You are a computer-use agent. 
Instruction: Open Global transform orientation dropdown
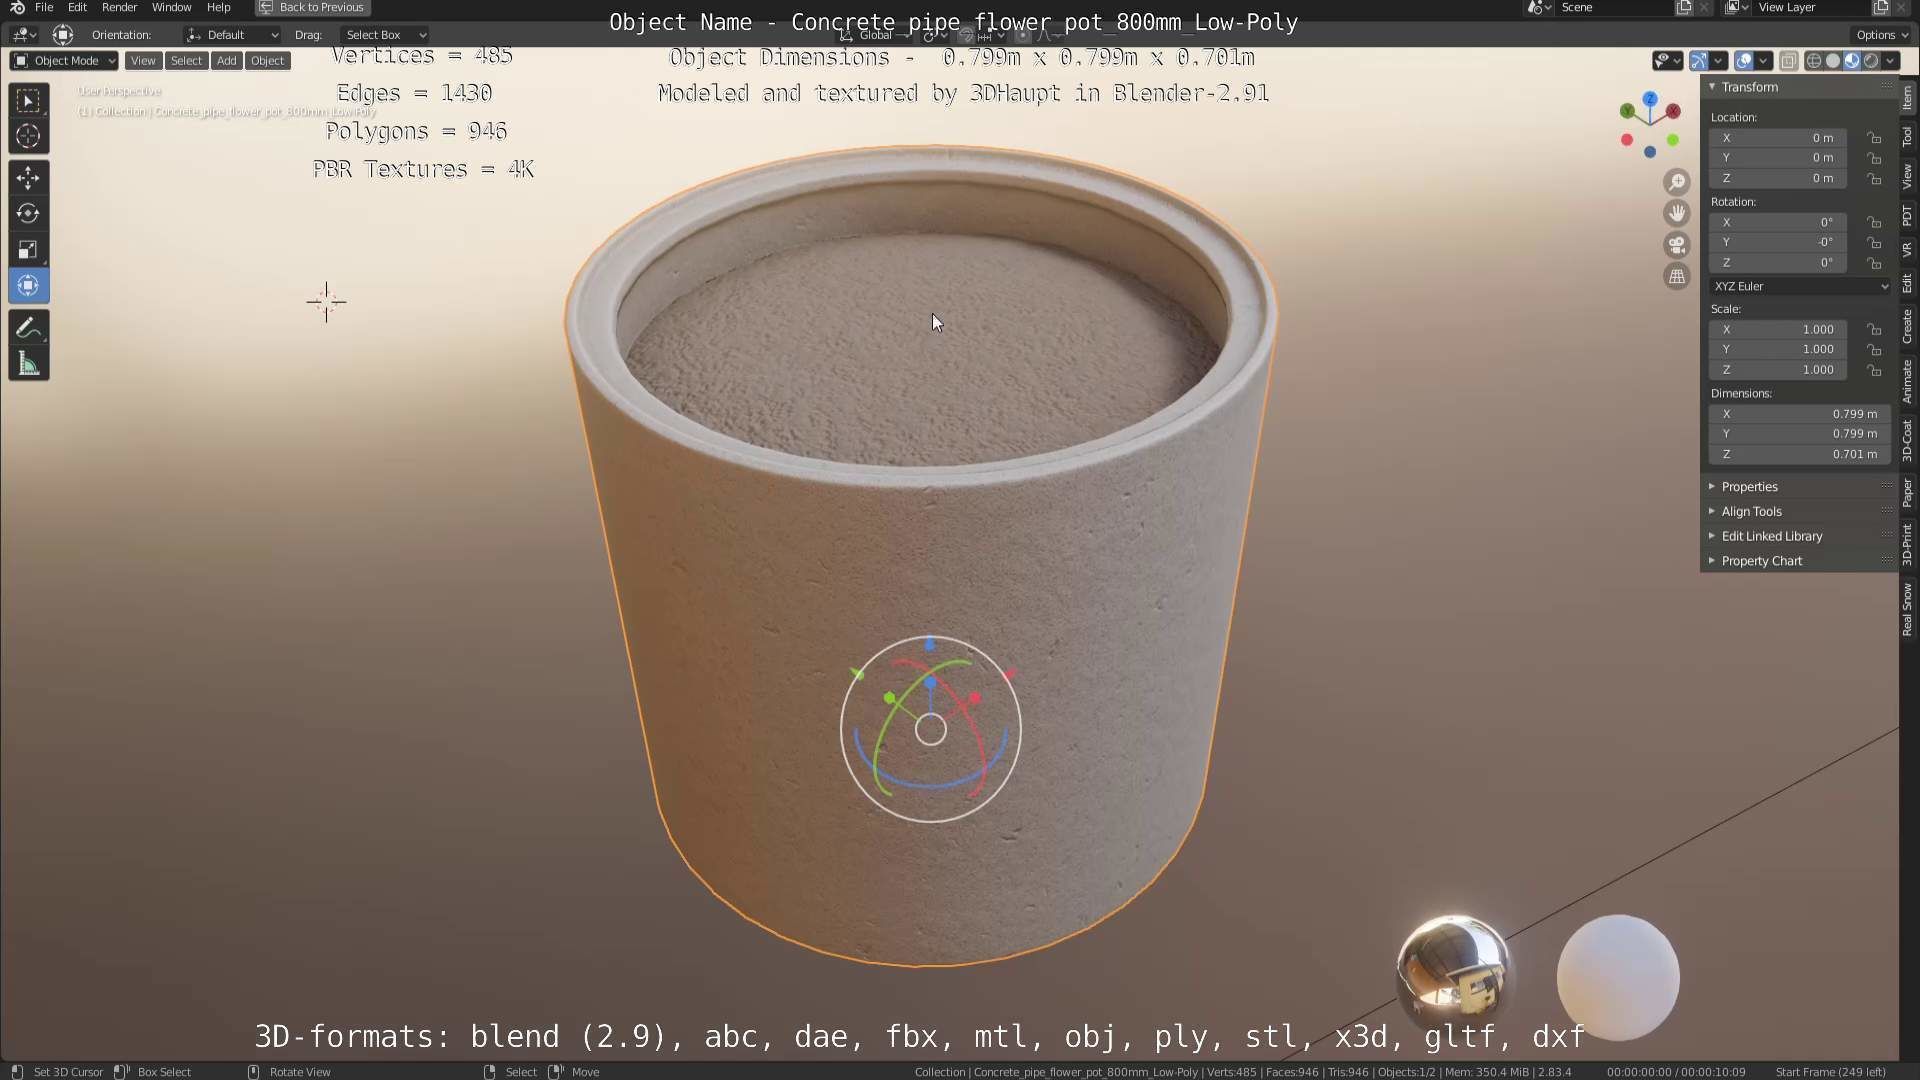875,35
